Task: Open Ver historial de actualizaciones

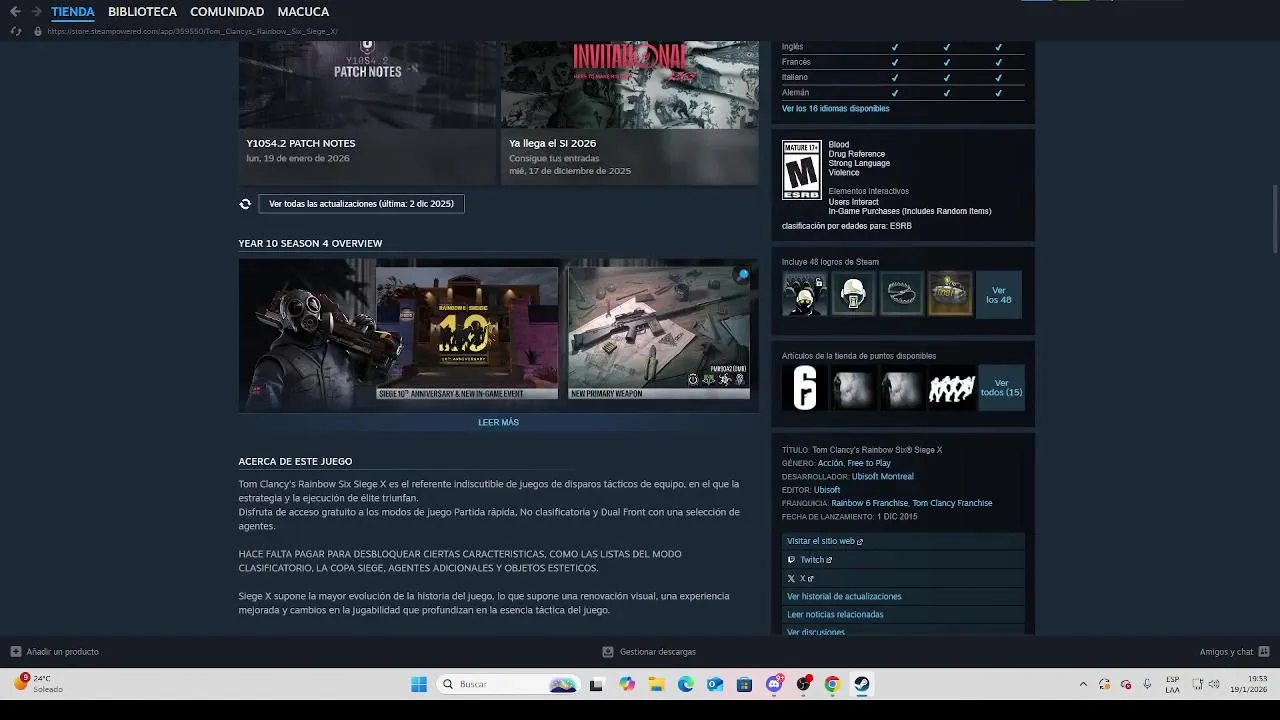Action: point(903,597)
